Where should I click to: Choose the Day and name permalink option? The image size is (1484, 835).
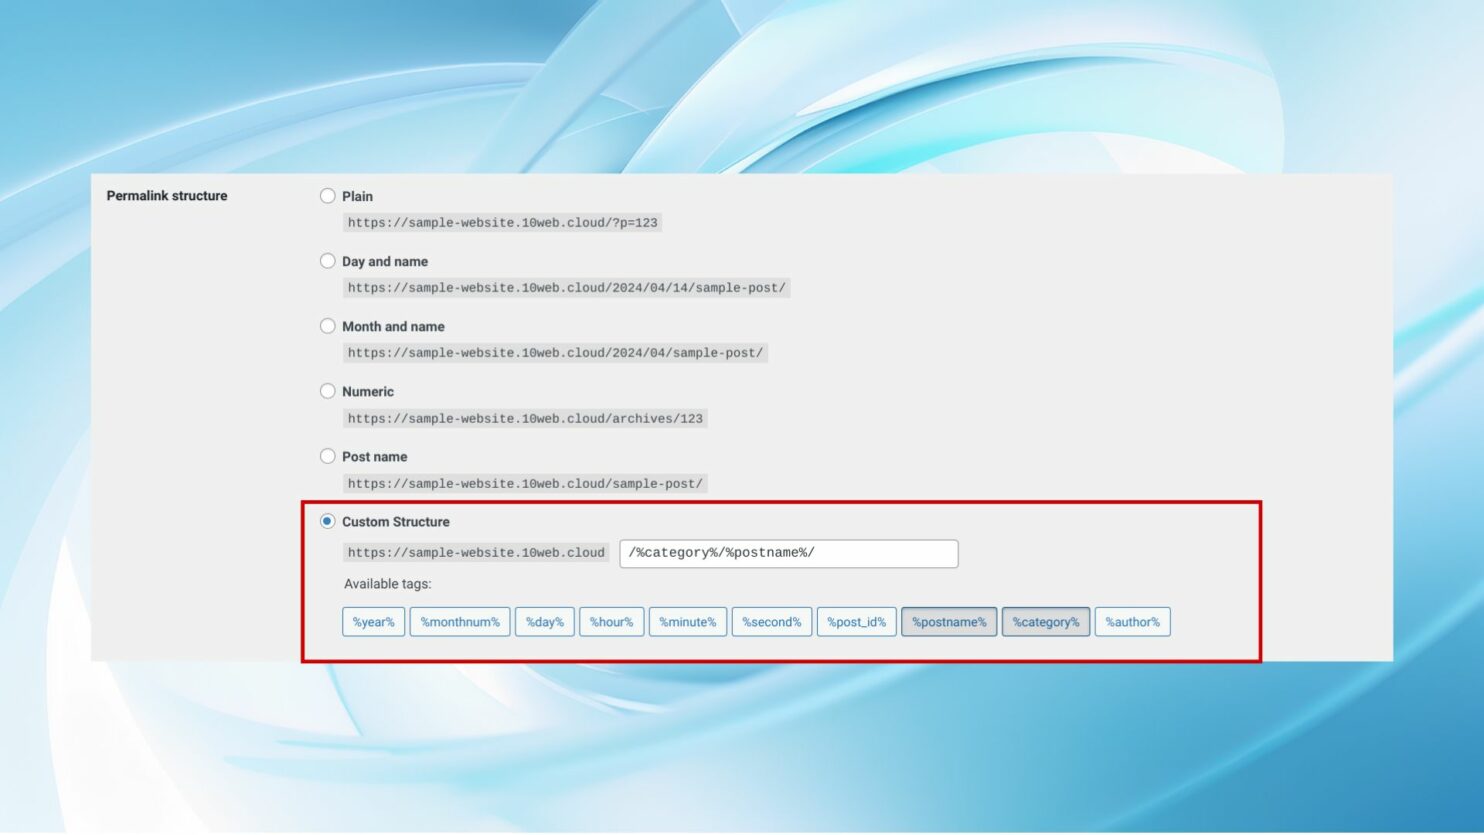[327, 261]
